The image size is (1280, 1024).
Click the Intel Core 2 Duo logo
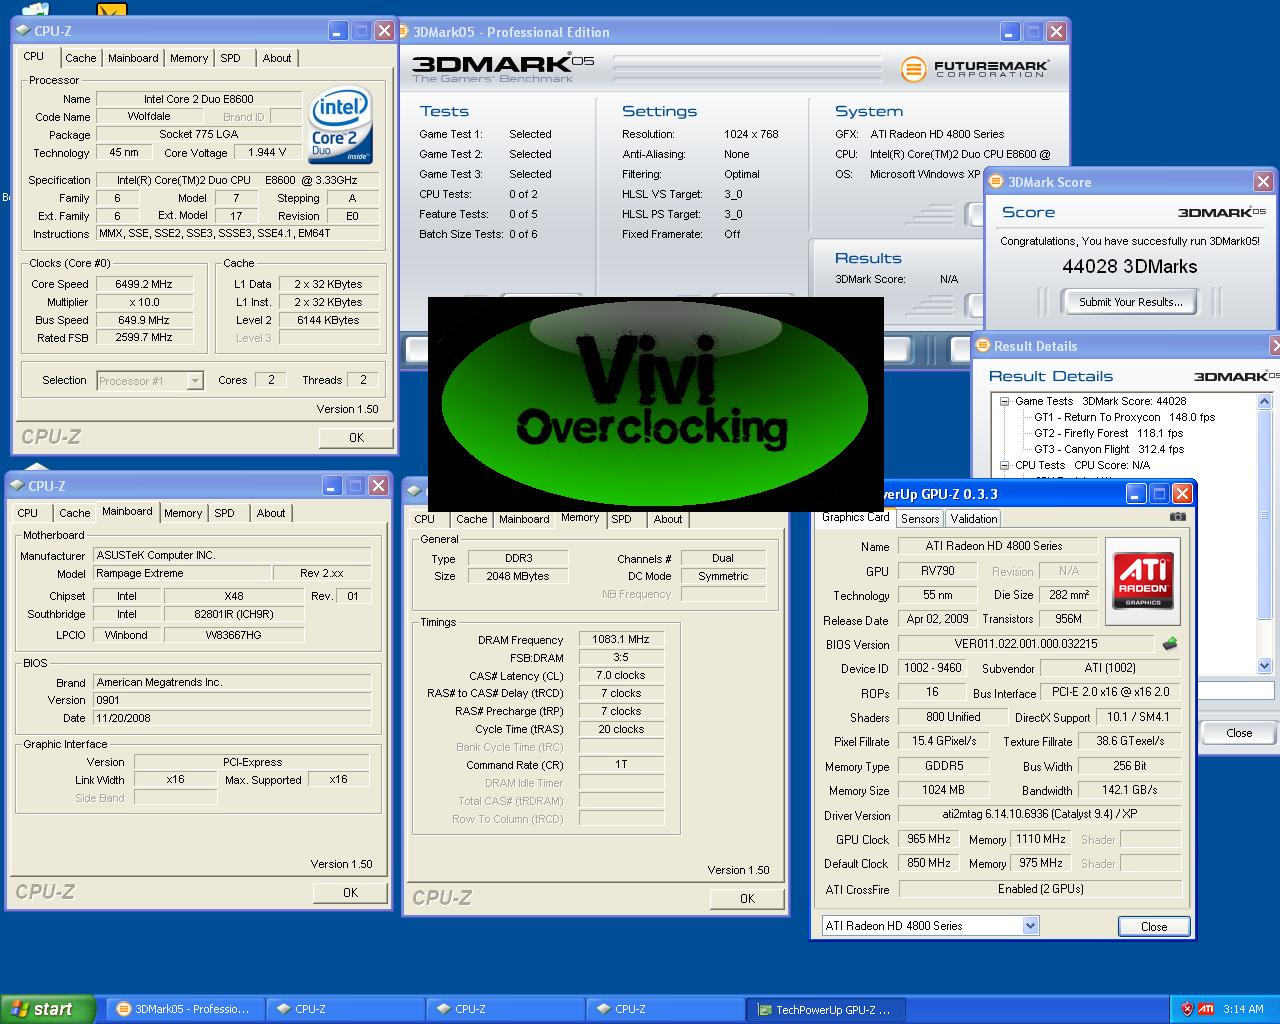340,126
